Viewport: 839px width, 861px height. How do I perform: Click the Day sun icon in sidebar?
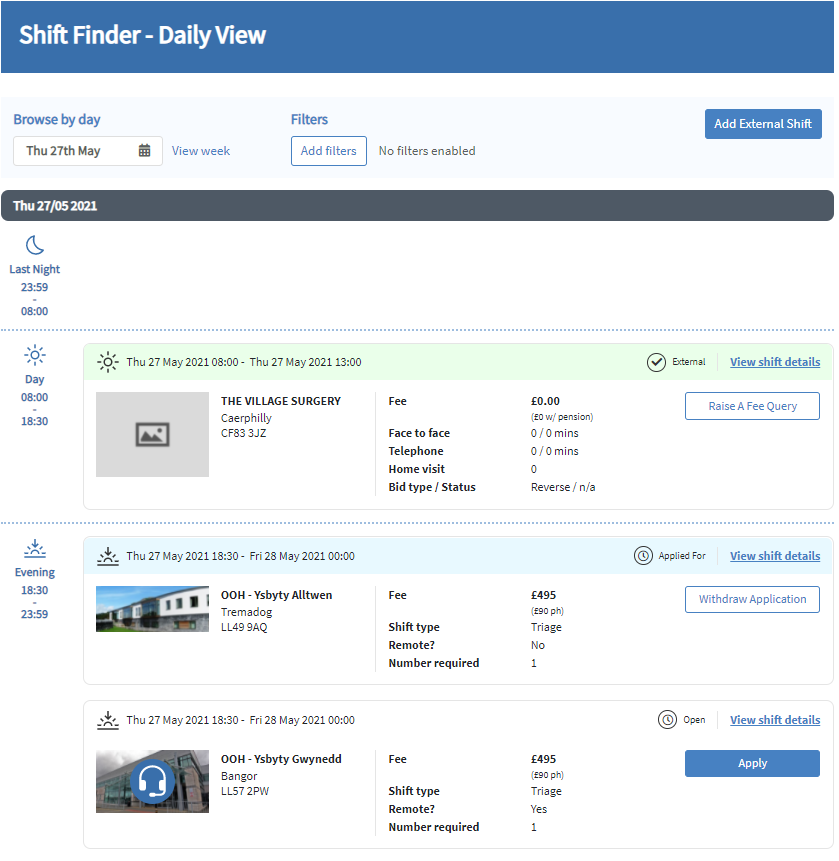tap(35, 355)
